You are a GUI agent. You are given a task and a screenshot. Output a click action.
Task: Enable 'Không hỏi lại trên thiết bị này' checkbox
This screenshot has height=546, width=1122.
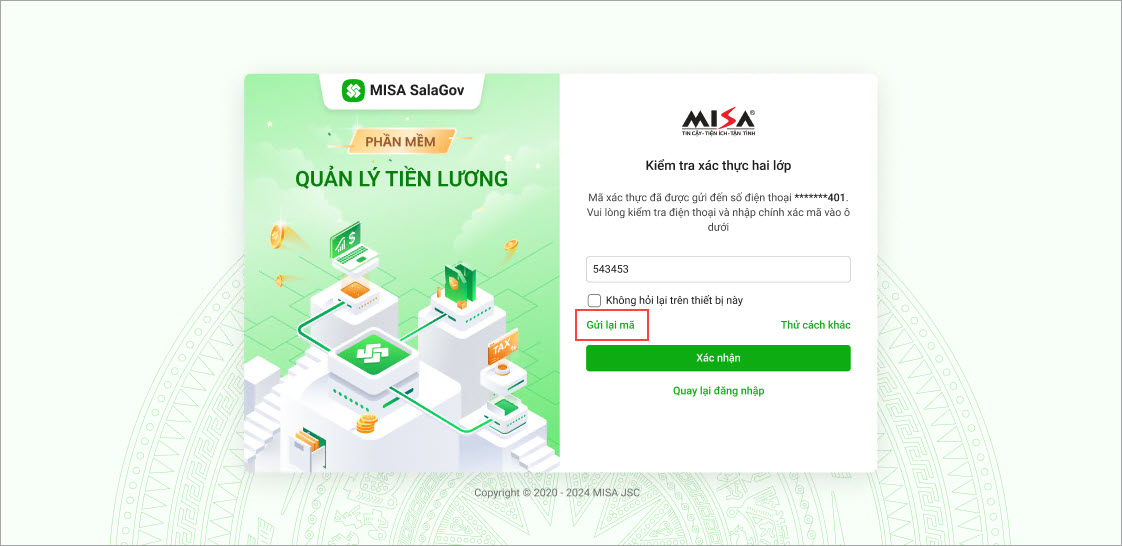click(594, 301)
